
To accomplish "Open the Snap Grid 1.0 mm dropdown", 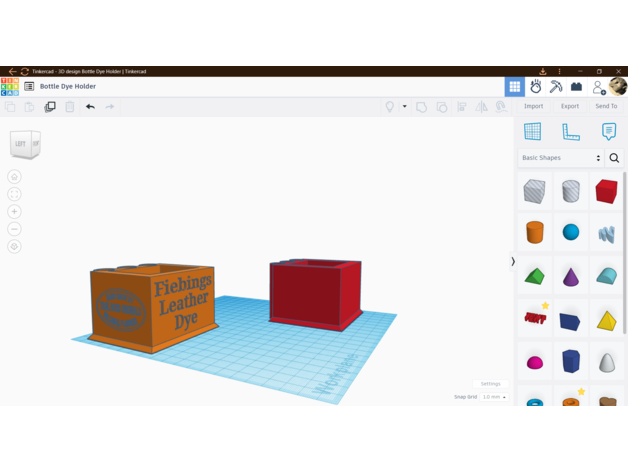I will click(x=494, y=397).
